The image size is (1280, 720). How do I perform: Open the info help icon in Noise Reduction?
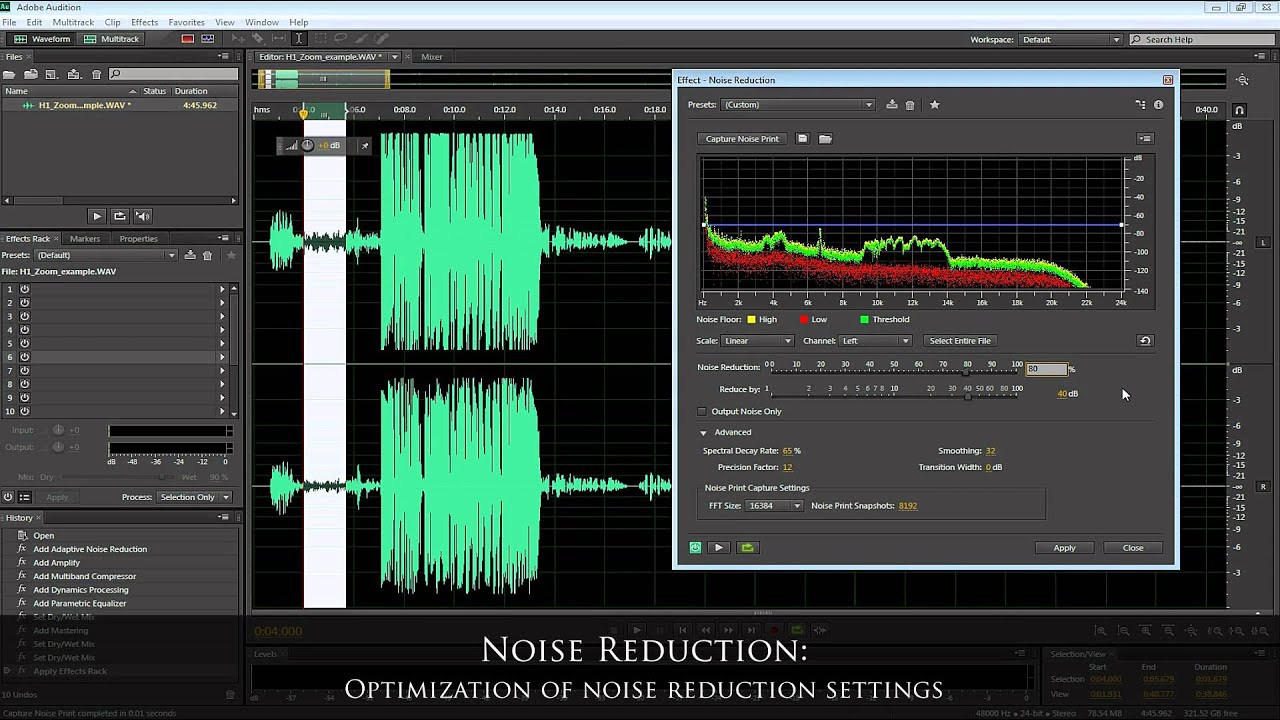1159,104
